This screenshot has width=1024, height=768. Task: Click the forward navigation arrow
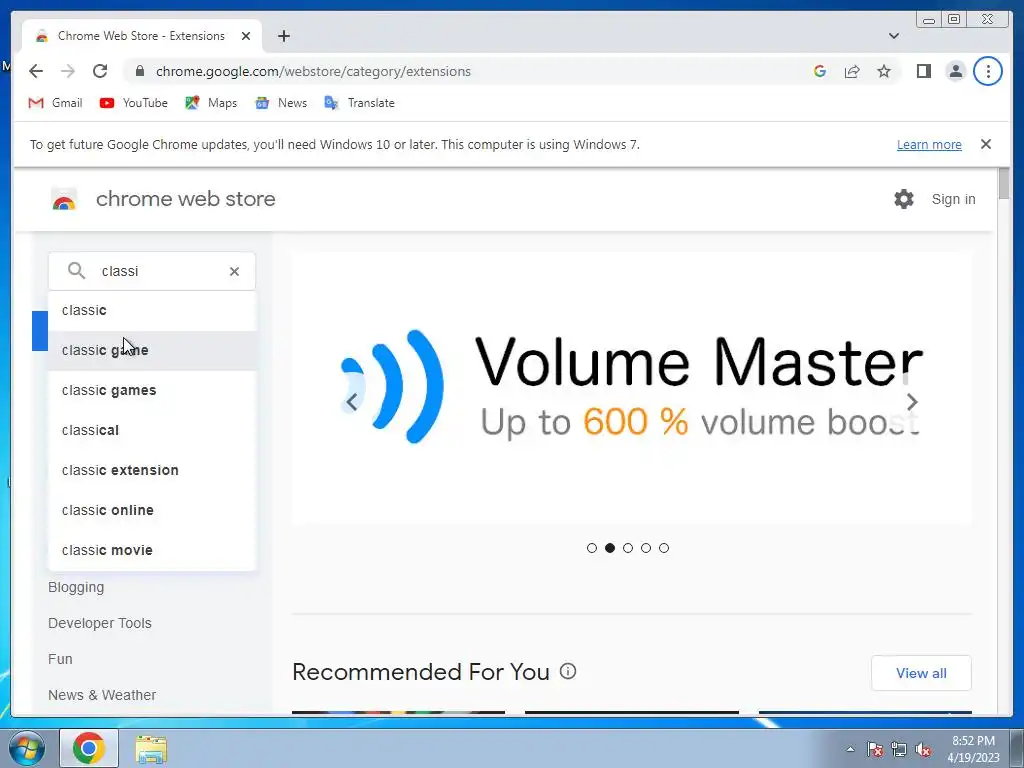tap(68, 71)
